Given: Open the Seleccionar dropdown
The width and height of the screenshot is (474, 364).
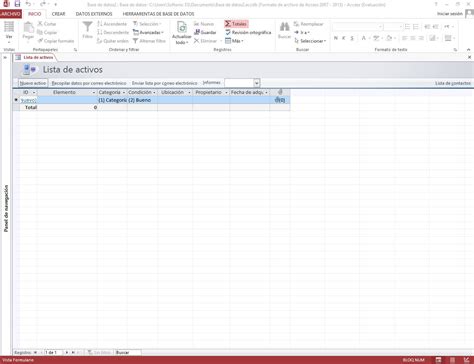Looking at the screenshot, I should click(310, 41).
